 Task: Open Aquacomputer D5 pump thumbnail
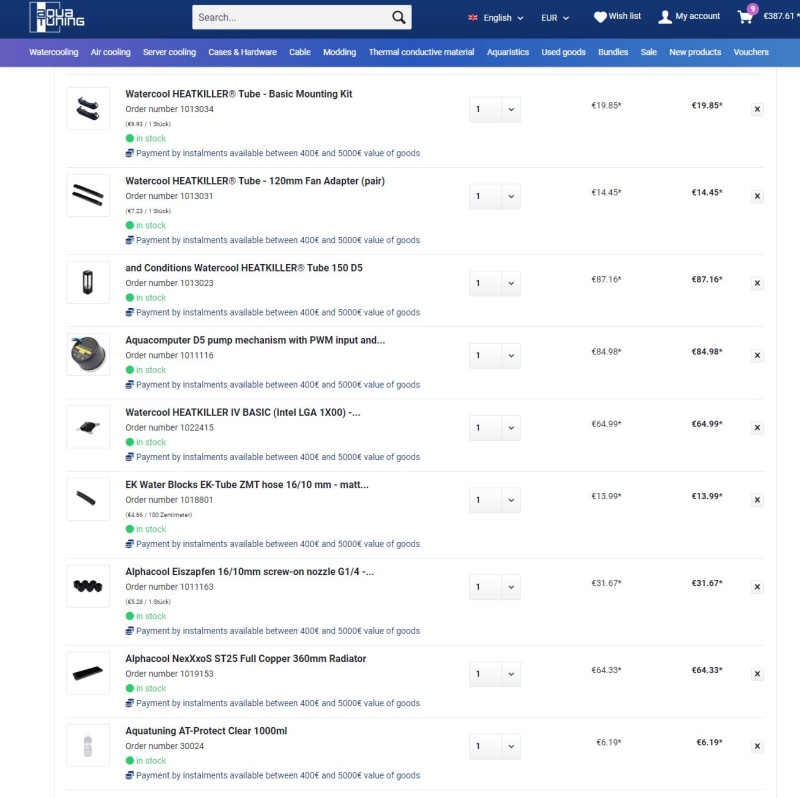(88, 355)
